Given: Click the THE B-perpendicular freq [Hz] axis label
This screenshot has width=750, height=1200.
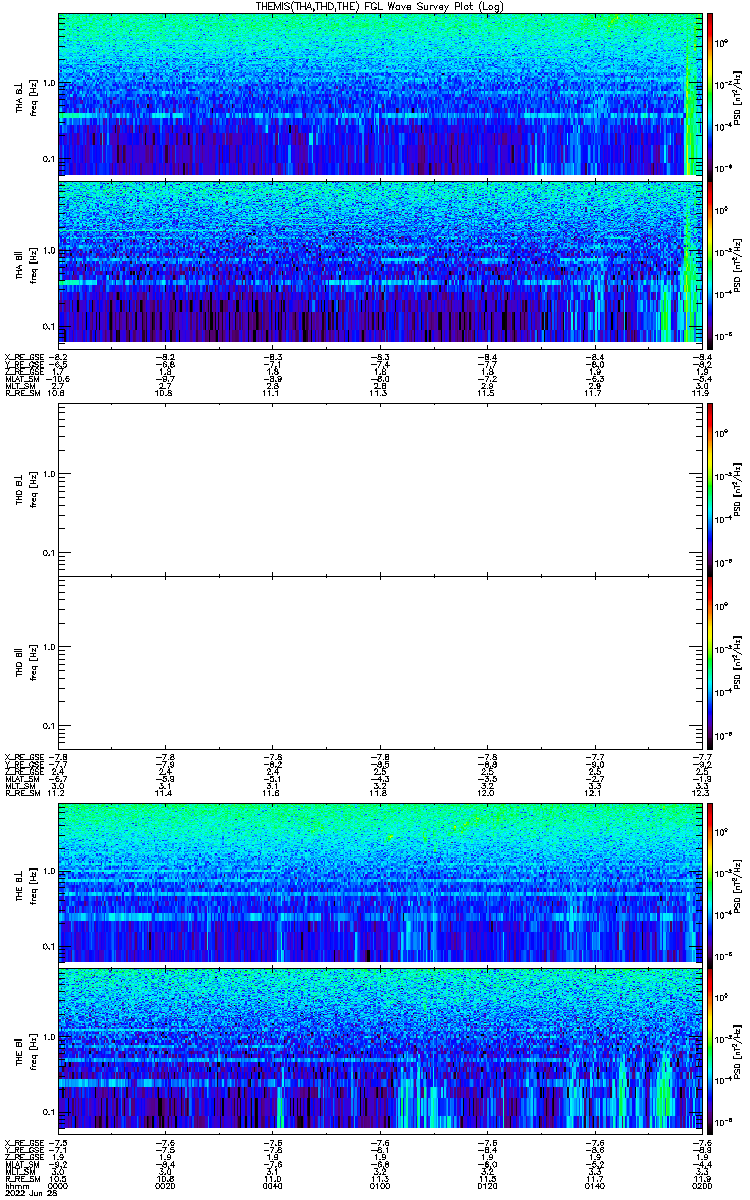Looking at the screenshot, I should (x=33, y=884).
